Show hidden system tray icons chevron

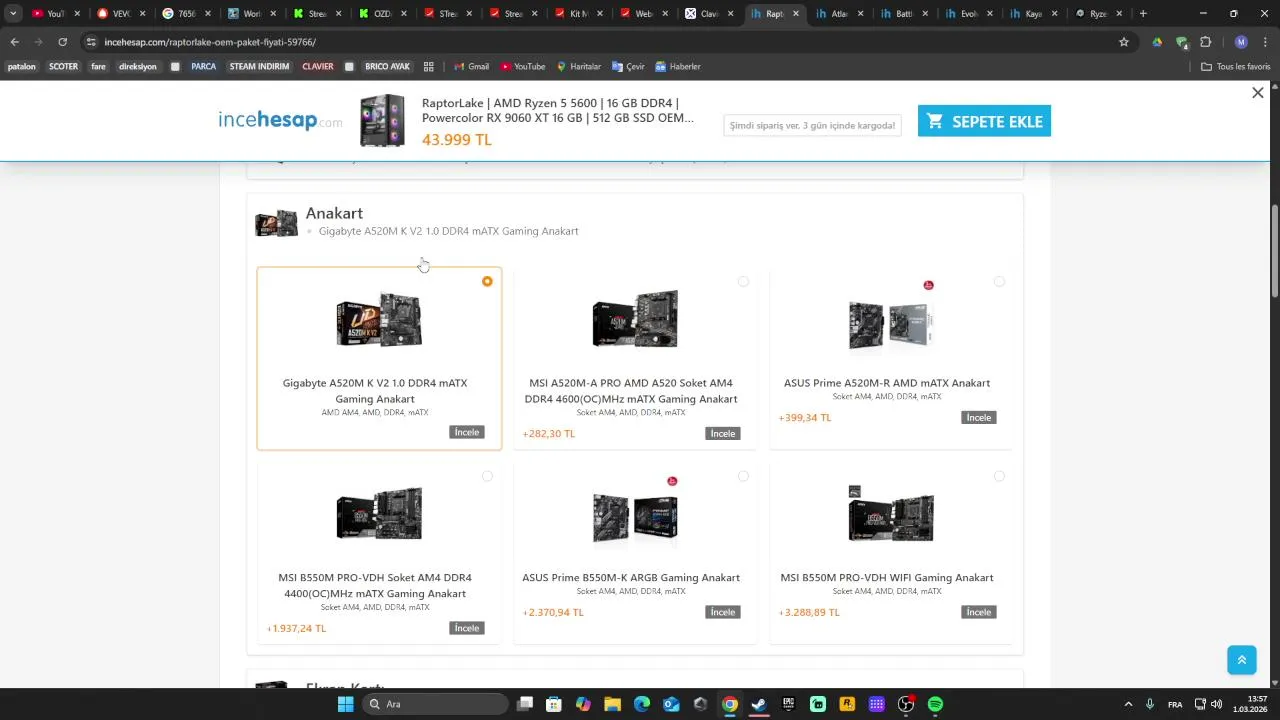click(1128, 704)
